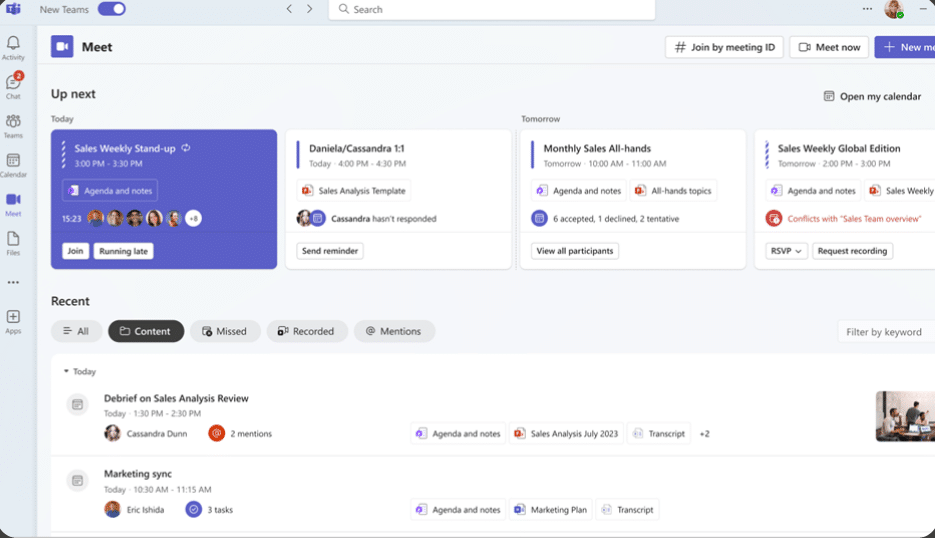
Task: Click the conflict warning icon
Action: [774, 218]
